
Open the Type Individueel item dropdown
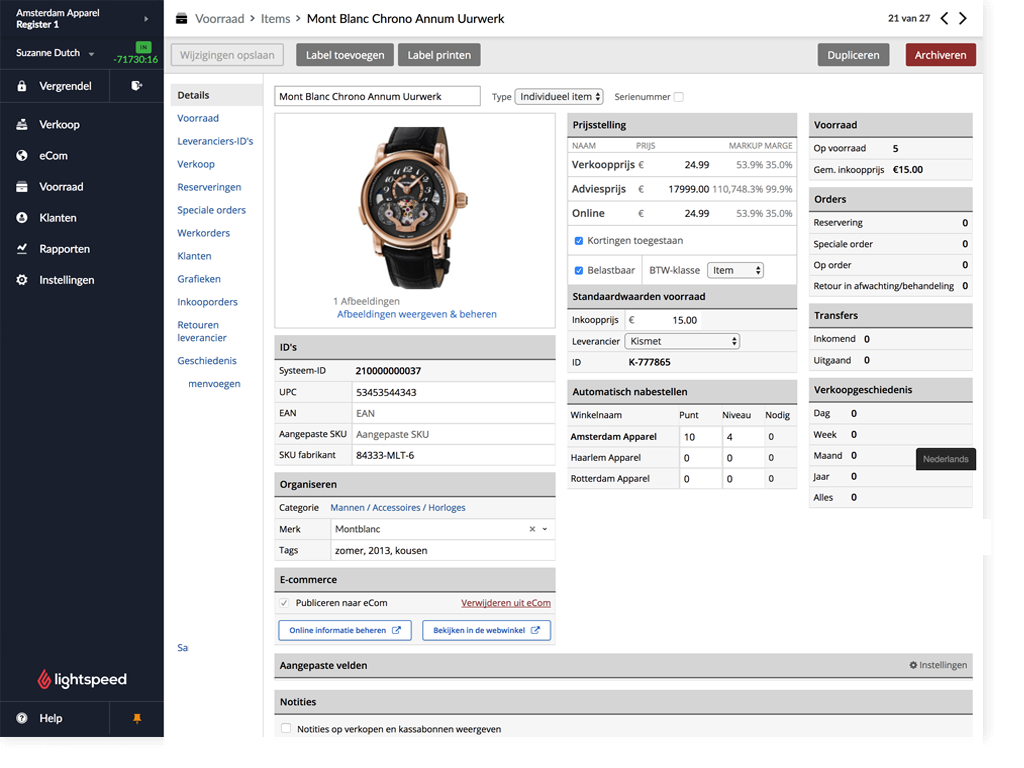559,97
